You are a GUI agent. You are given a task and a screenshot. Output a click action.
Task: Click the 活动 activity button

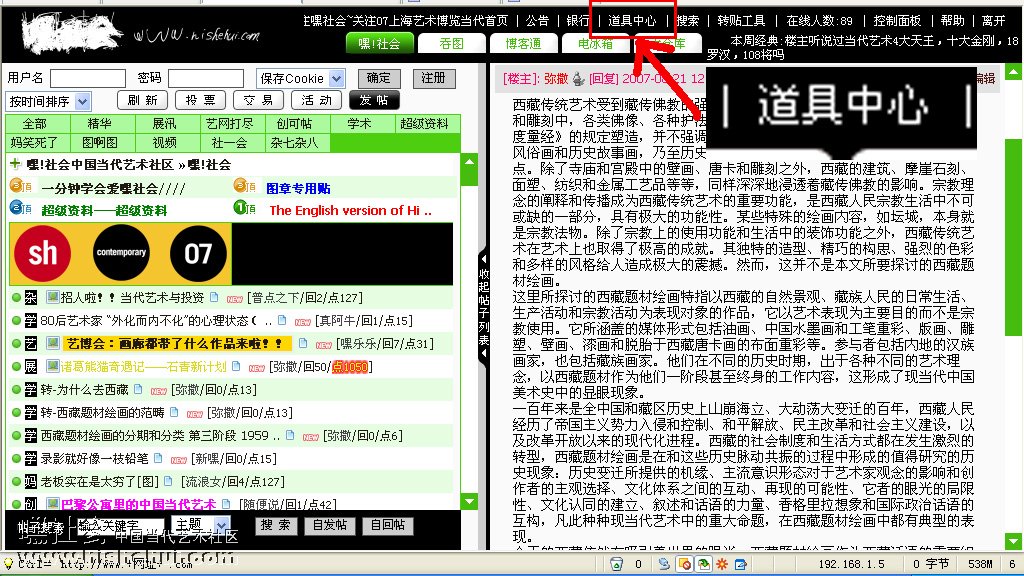tap(316, 100)
